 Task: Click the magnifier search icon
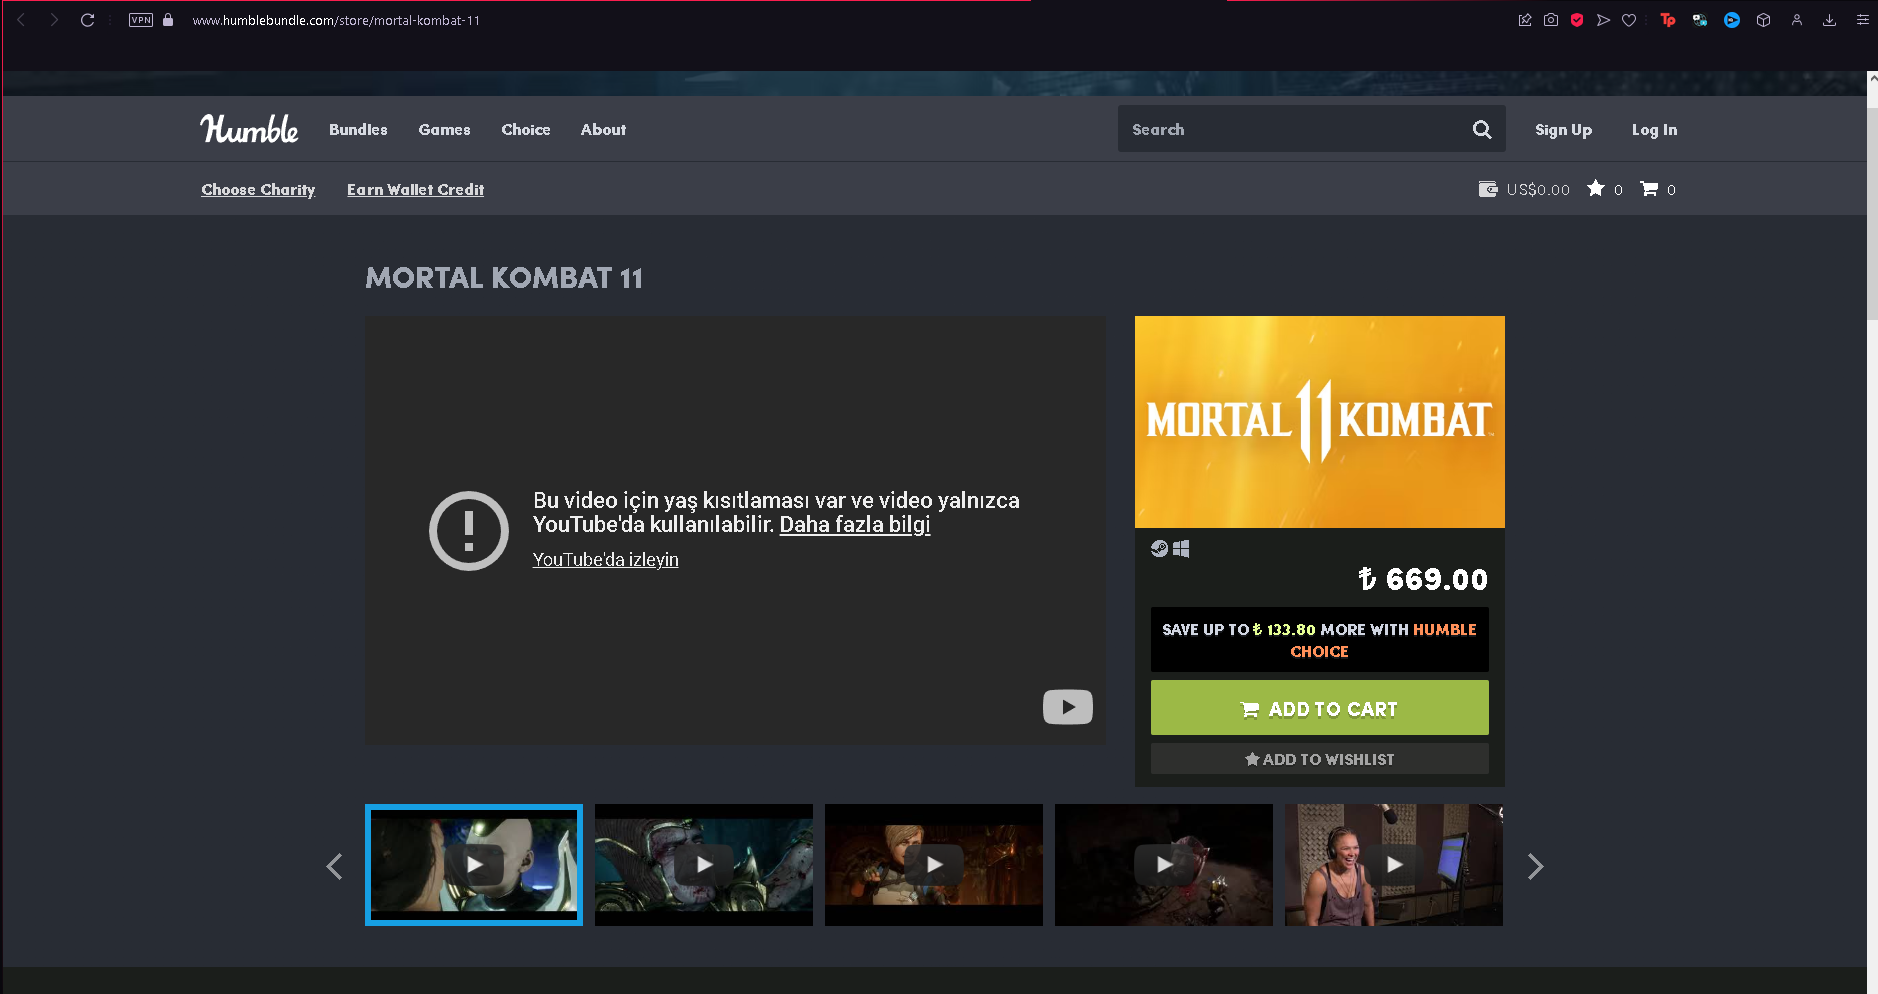click(x=1482, y=129)
